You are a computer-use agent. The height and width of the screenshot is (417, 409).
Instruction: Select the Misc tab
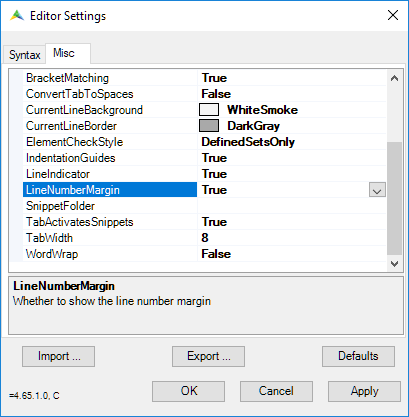pos(68,53)
